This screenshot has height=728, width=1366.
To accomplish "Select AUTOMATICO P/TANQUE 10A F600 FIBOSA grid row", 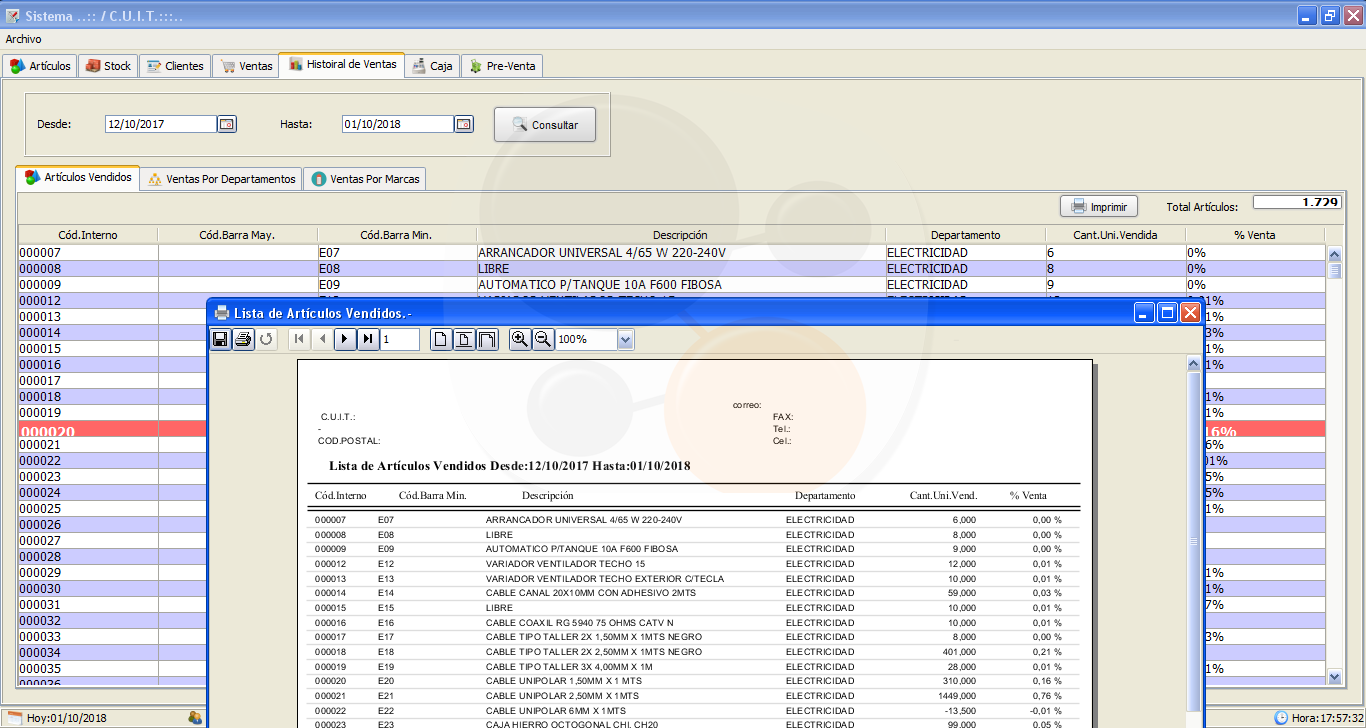I will coord(672,285).
